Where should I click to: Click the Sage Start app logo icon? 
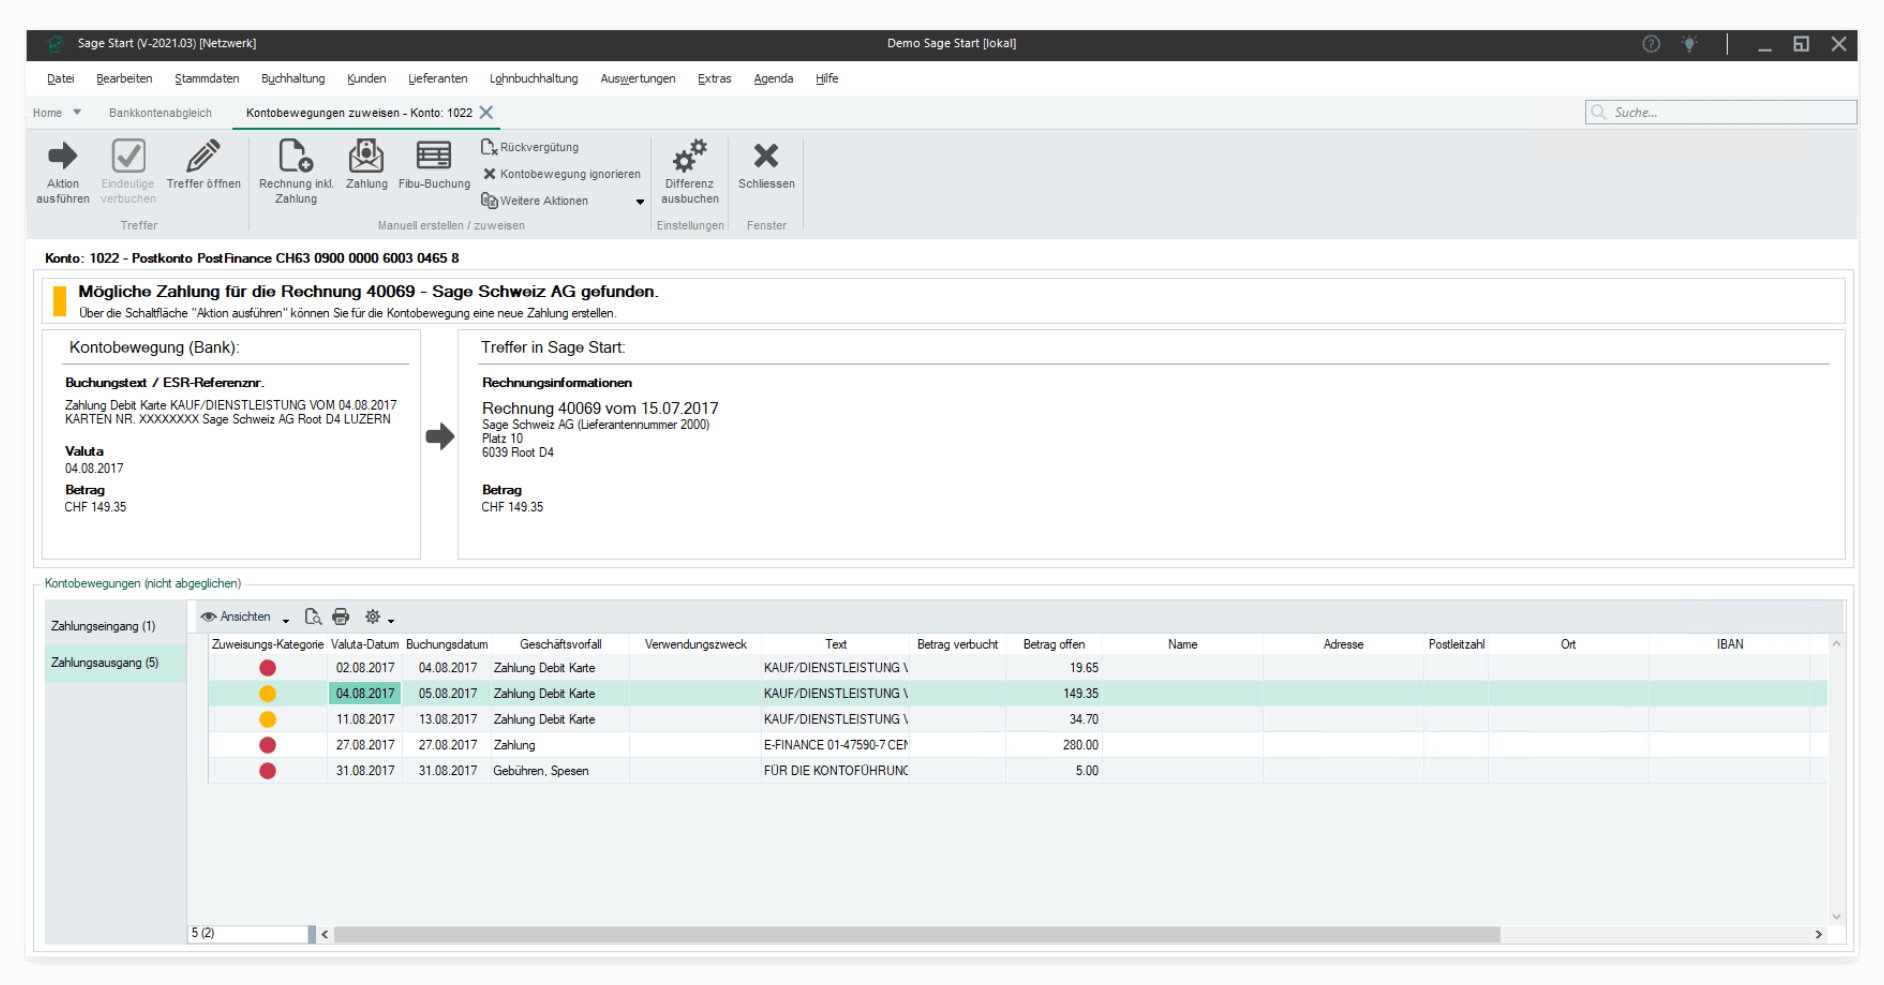coord(55,44)
